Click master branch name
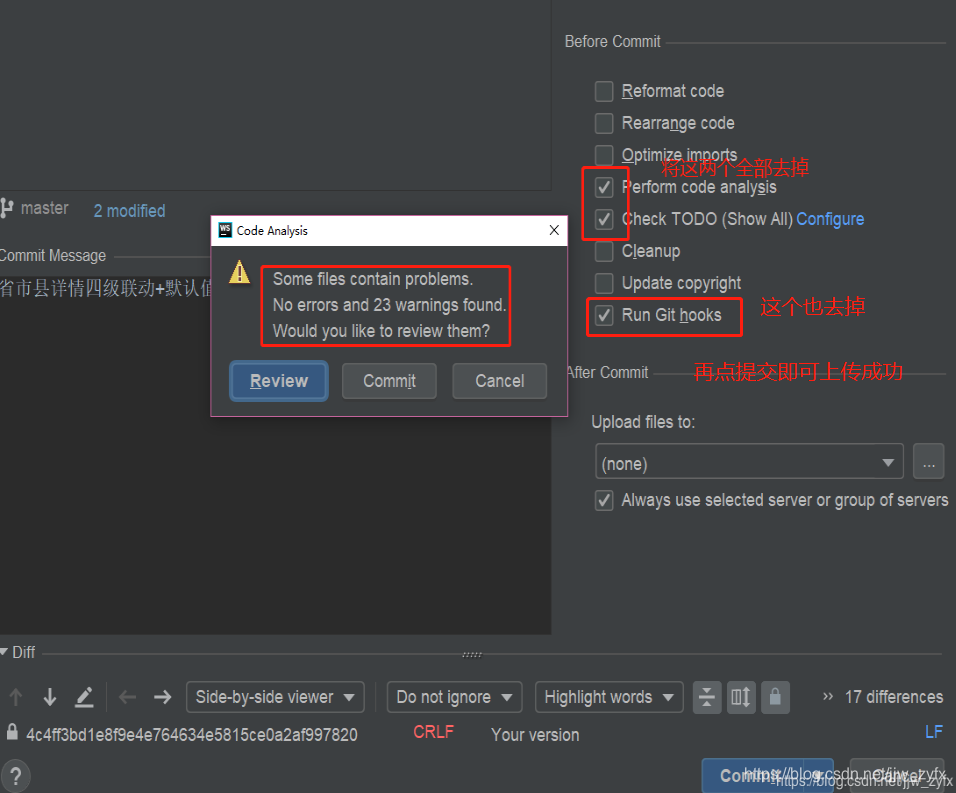The width and height of the screenshot is (956, 793). [x=45, y=208]
